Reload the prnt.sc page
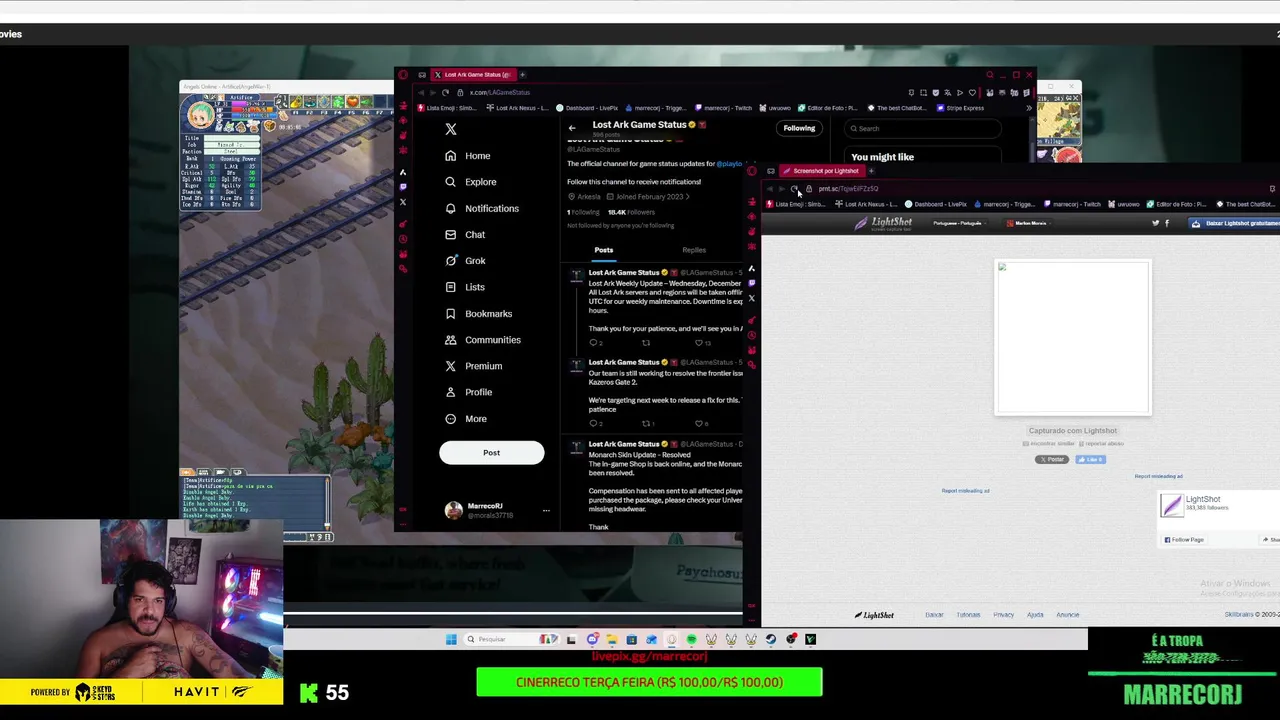Image resolution: width=1280 pixels, height=720 pixels. point(794,188)
